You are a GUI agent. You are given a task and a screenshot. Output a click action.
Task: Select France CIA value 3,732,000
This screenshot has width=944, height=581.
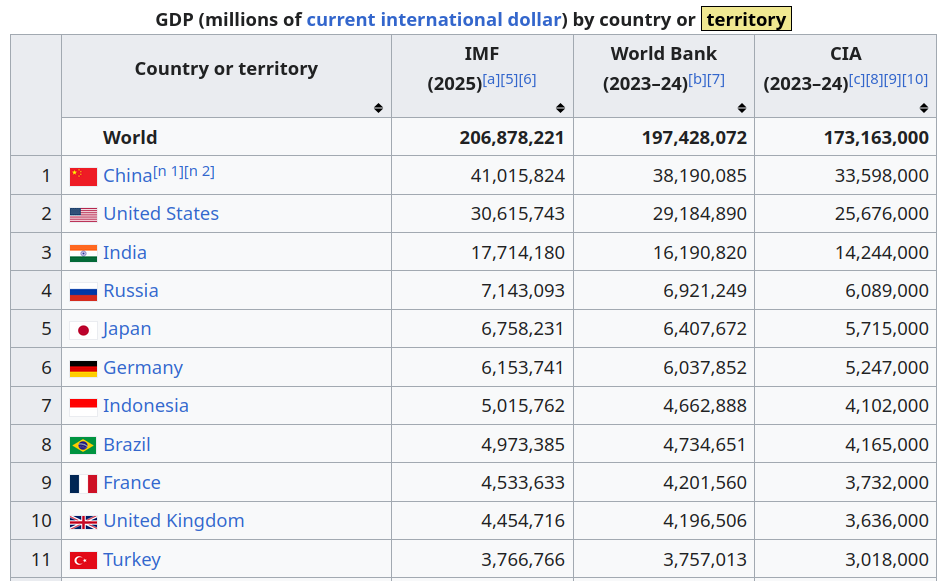(x=887, y=482)
